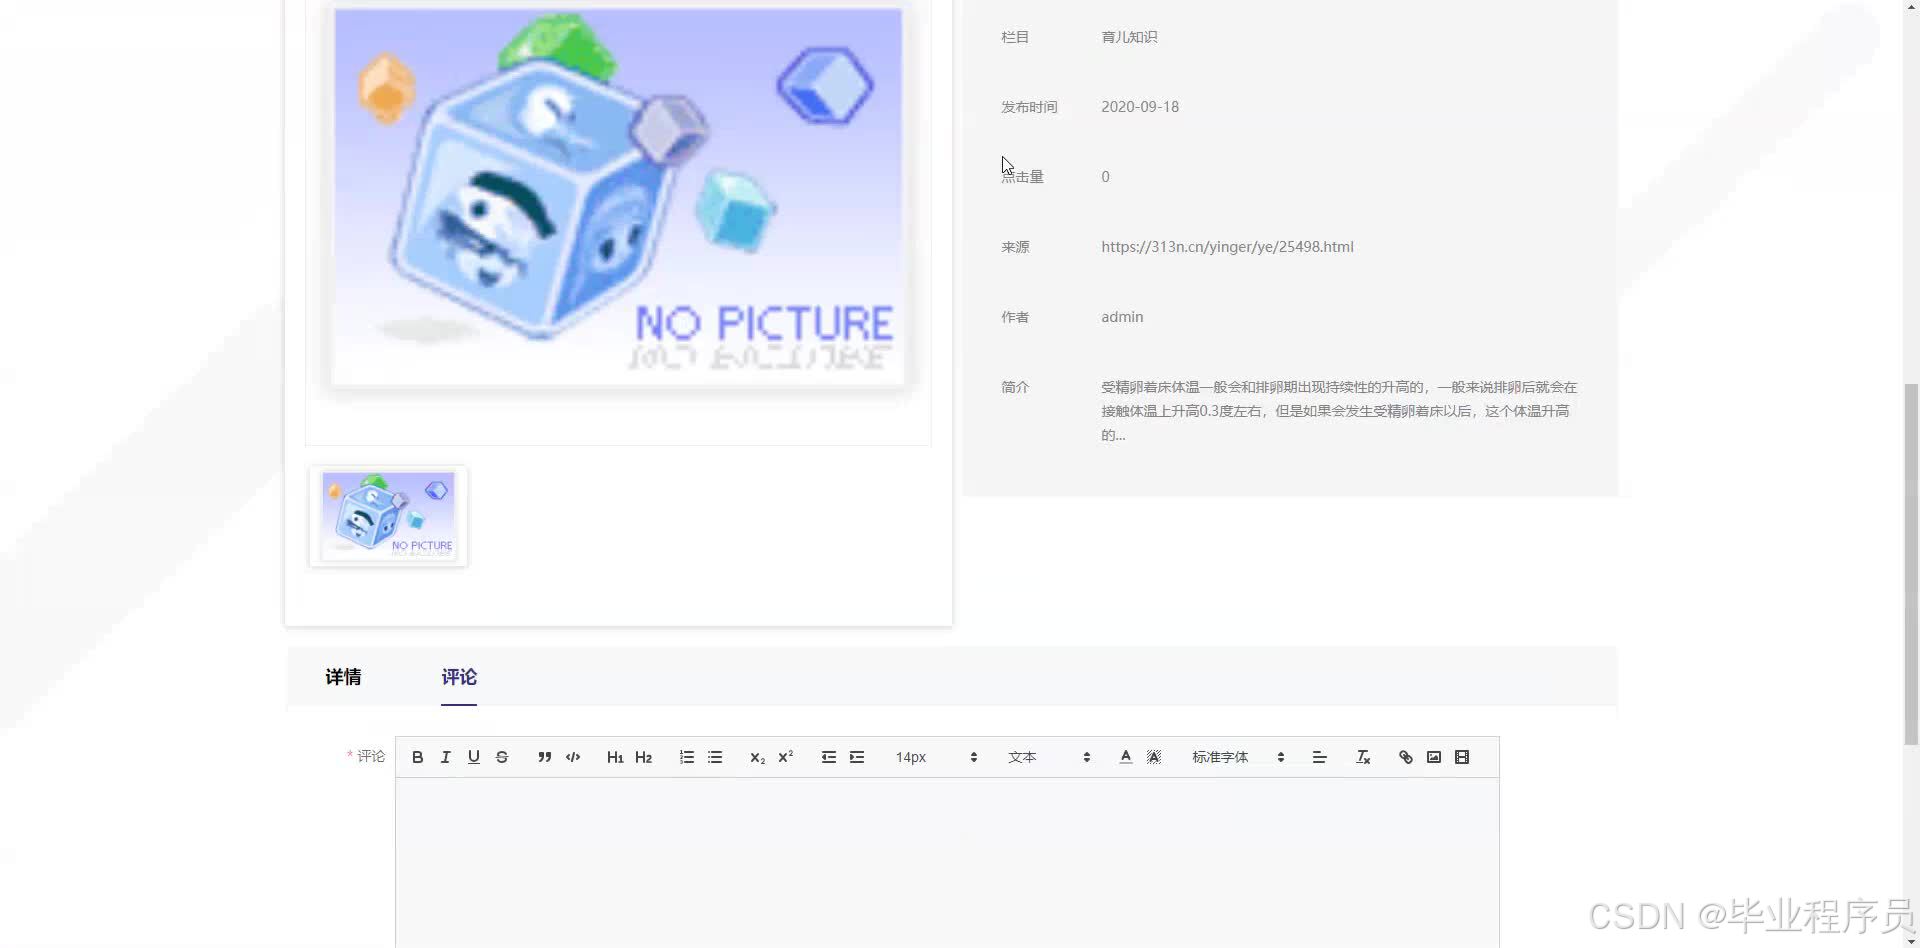Decrease text indent
Screen dimensions: 1920x948
829,757
